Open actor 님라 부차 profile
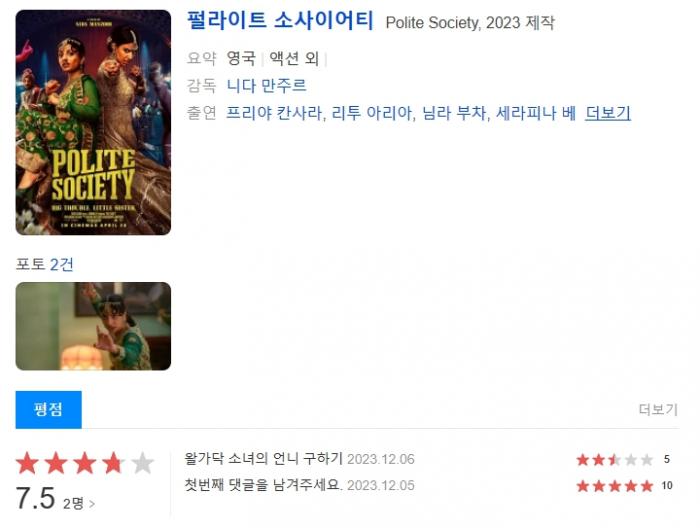This screenshot has height=528, width=700. coord(454,113)
